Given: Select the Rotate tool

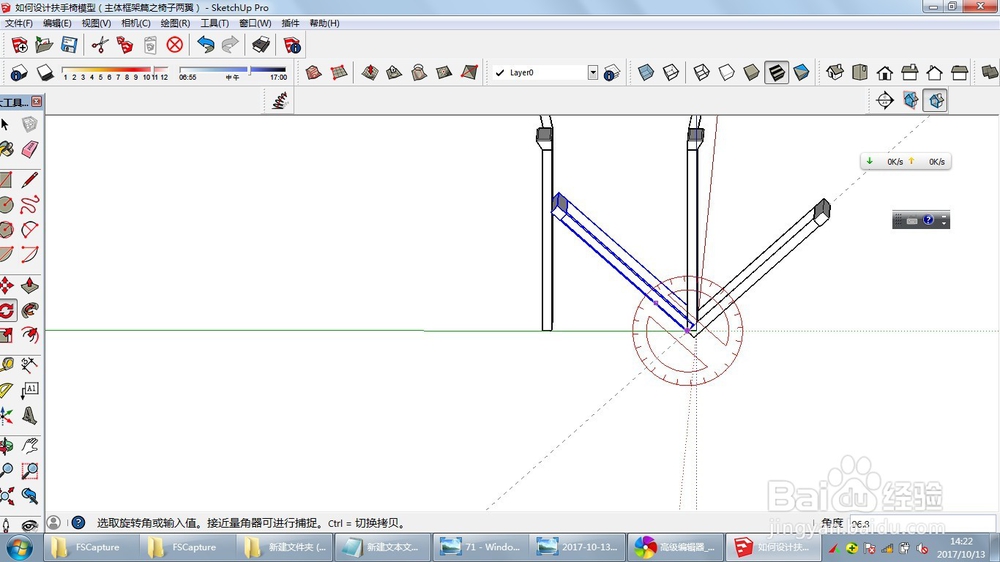Looking at the screenshot, I should [x=7, y=310].
